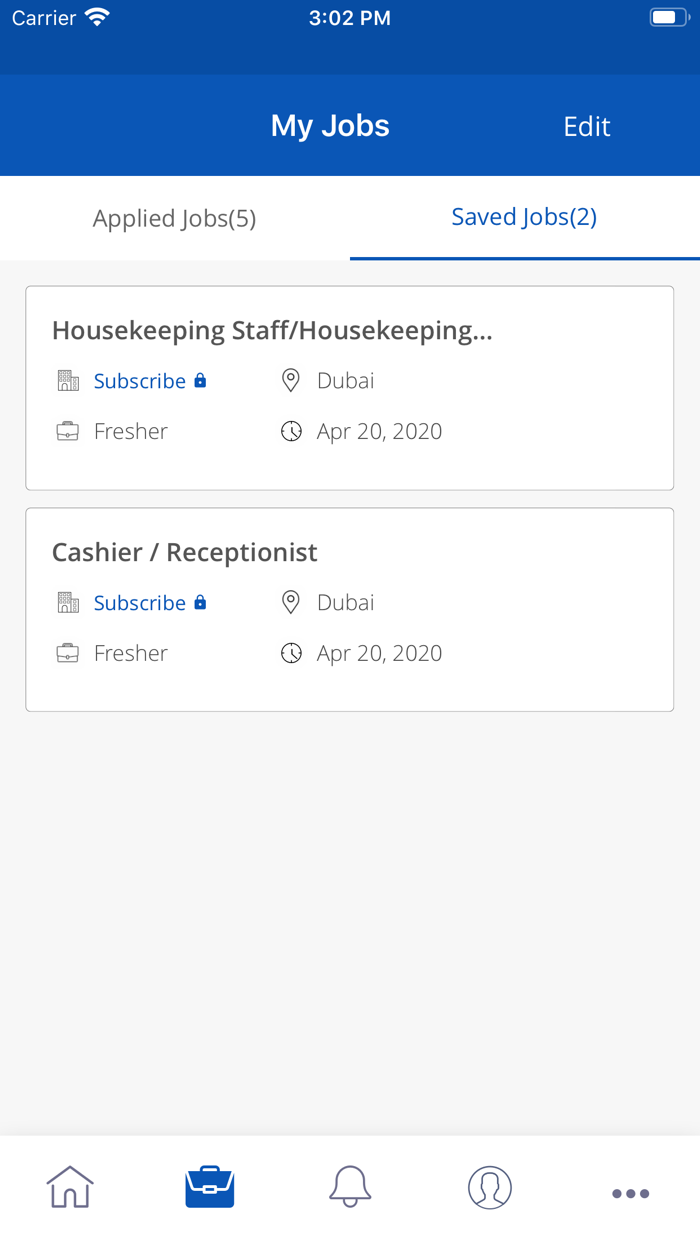700x1244 pixels.
Task: Open notifications using the bell icon
Action: (x=349, y=1187)
